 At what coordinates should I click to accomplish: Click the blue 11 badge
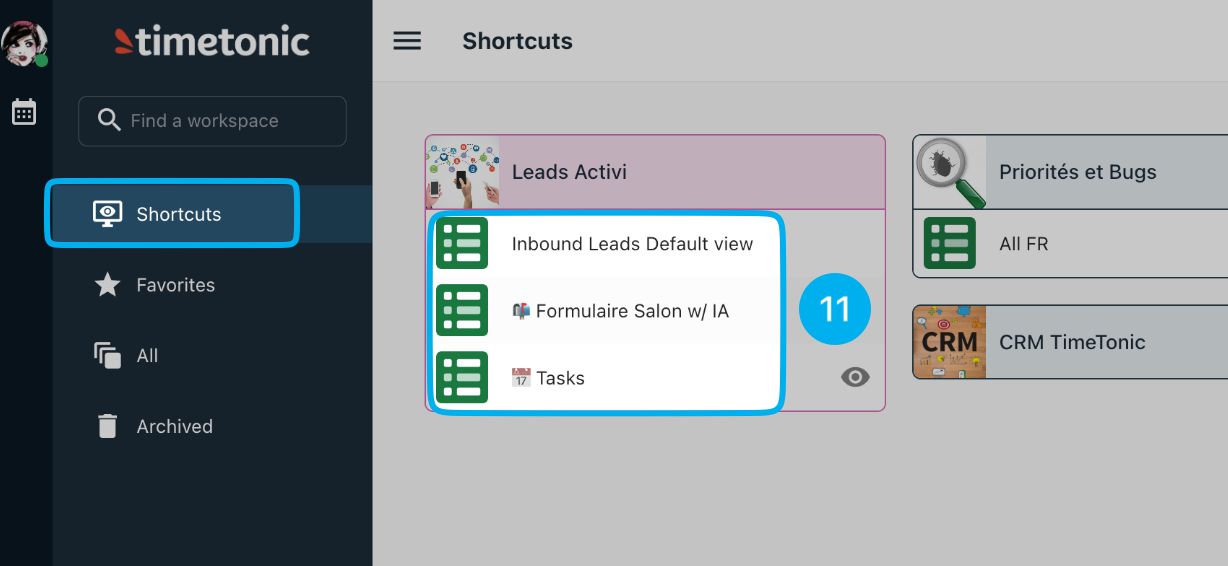click(x=835, y=309)
